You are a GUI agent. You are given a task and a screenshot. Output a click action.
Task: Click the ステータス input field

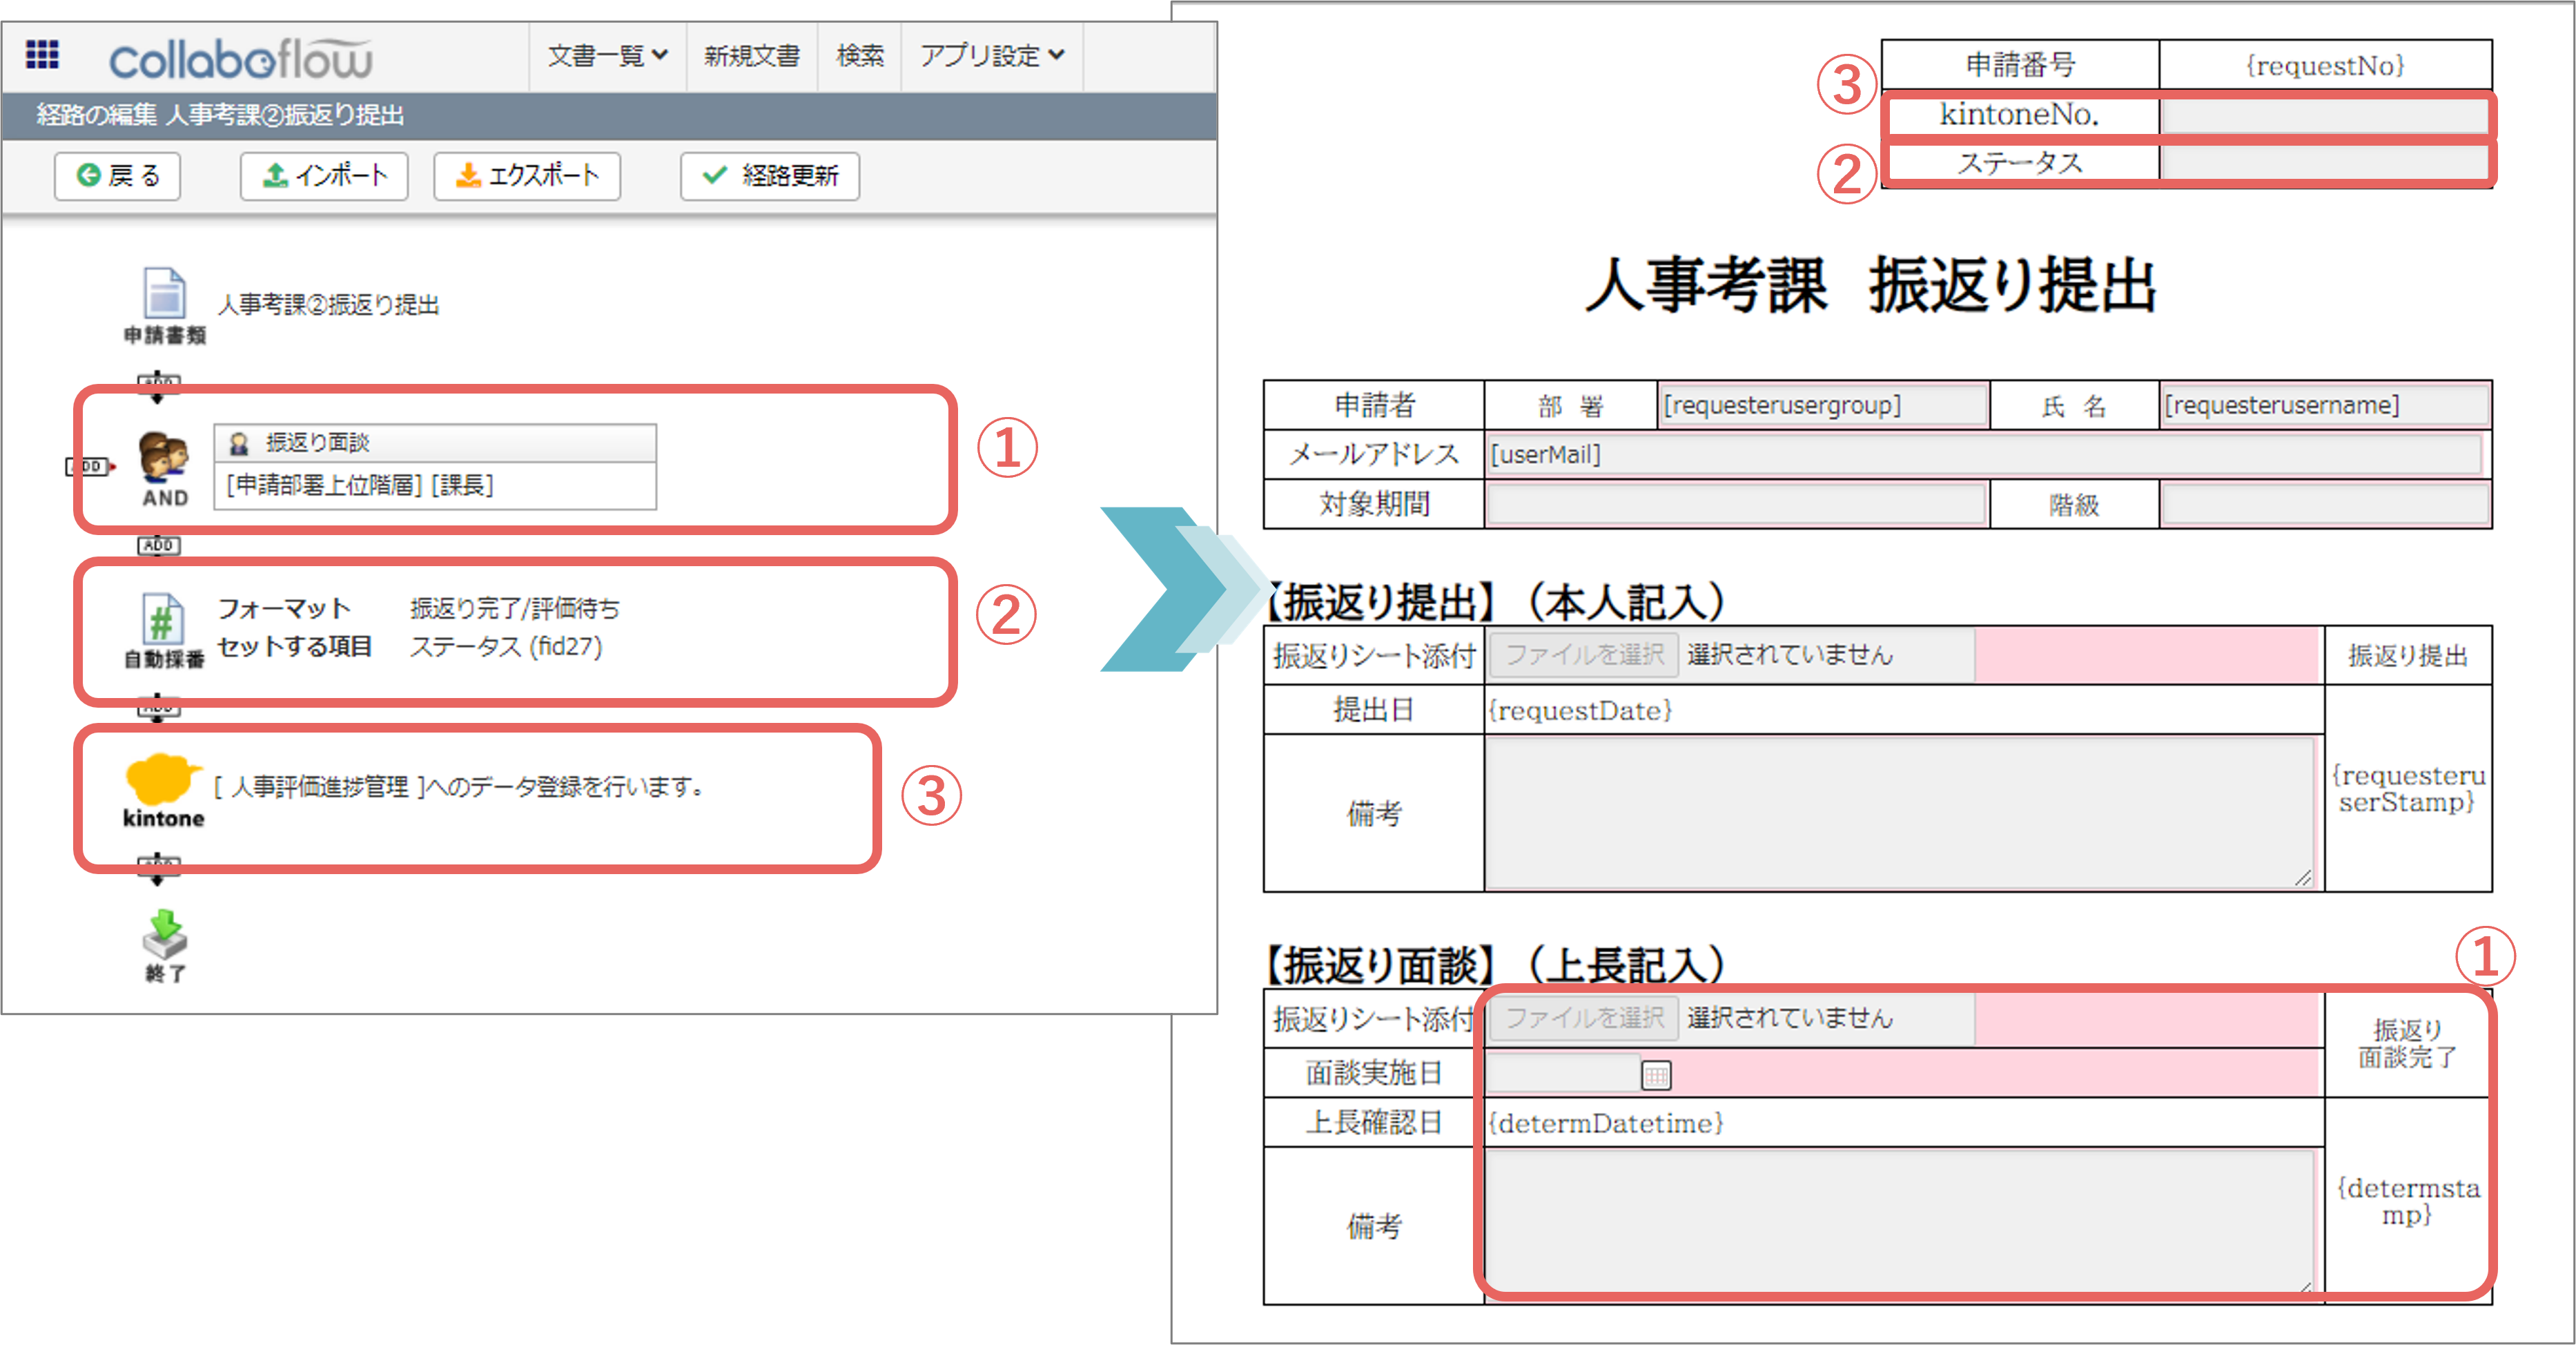pyautogui.click(x=2324, y=163)
